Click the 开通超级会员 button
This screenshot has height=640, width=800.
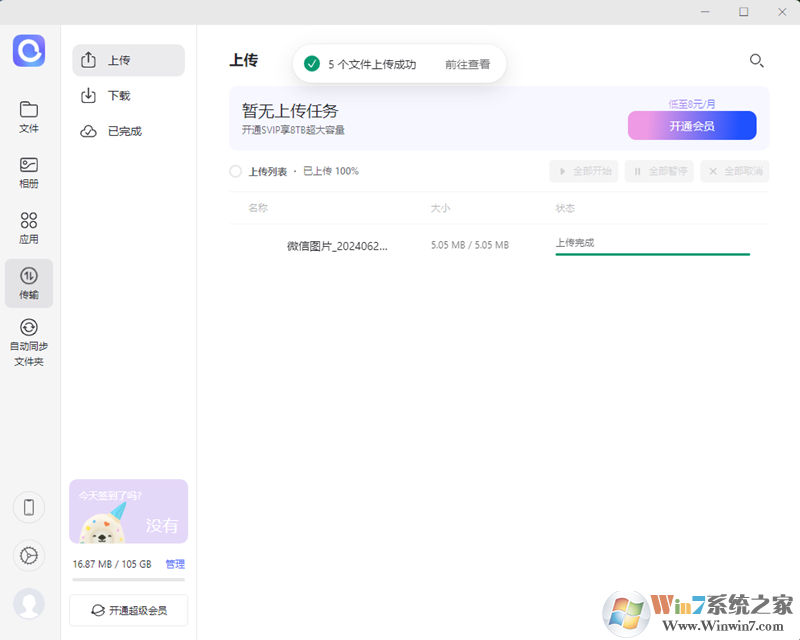point(129,610)
